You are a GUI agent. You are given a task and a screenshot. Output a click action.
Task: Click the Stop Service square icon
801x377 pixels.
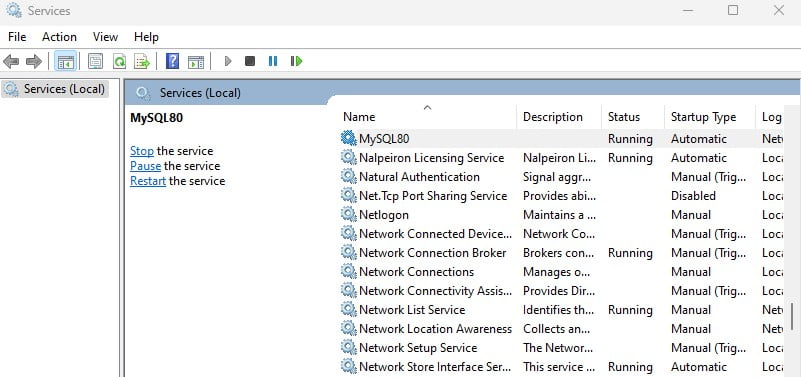coord(250,61)
